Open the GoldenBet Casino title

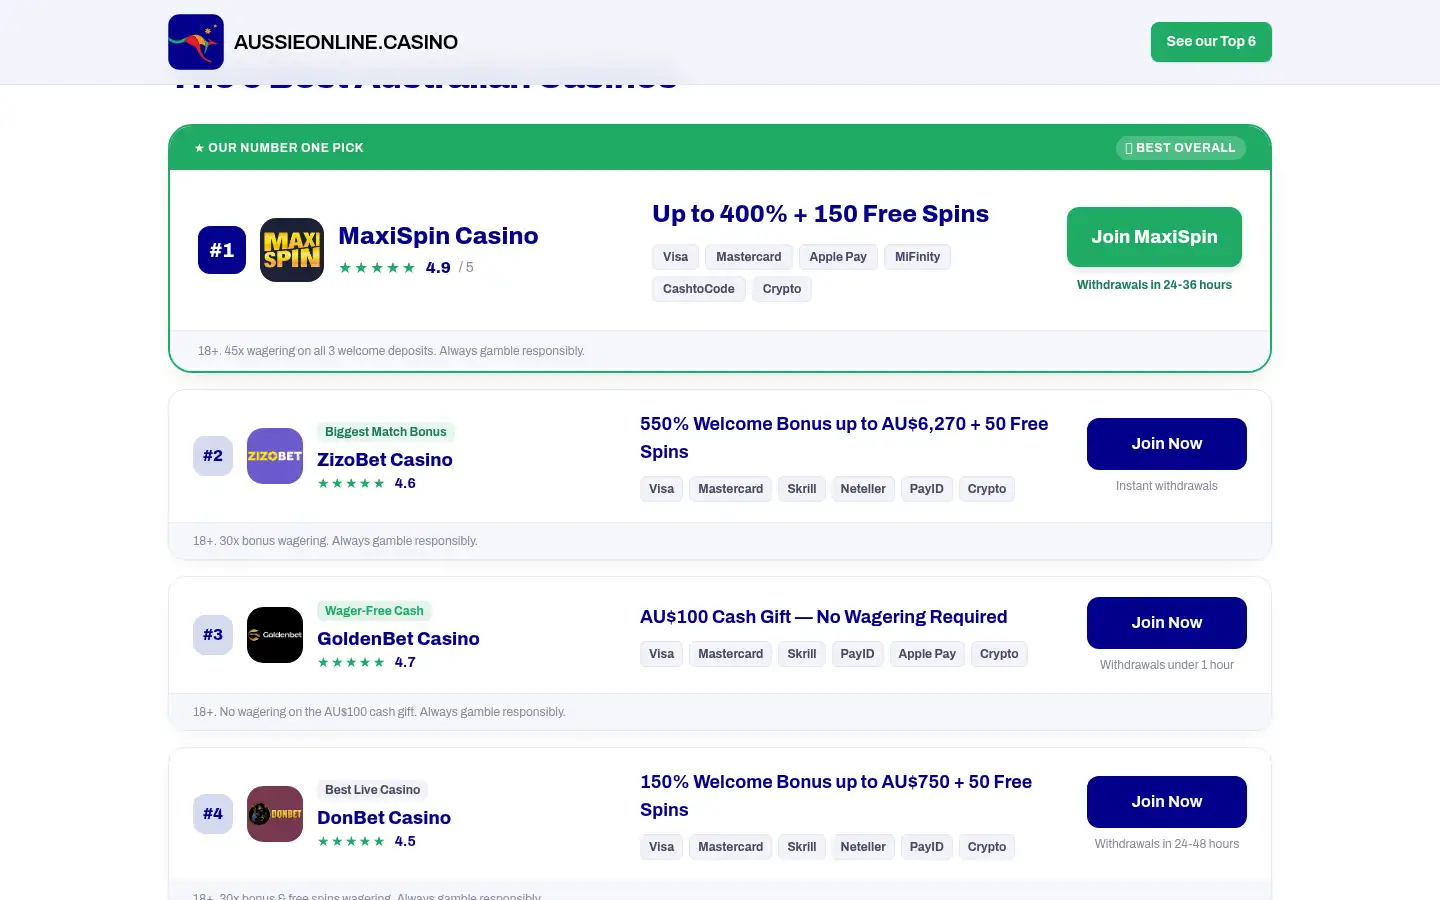[398, 639]
